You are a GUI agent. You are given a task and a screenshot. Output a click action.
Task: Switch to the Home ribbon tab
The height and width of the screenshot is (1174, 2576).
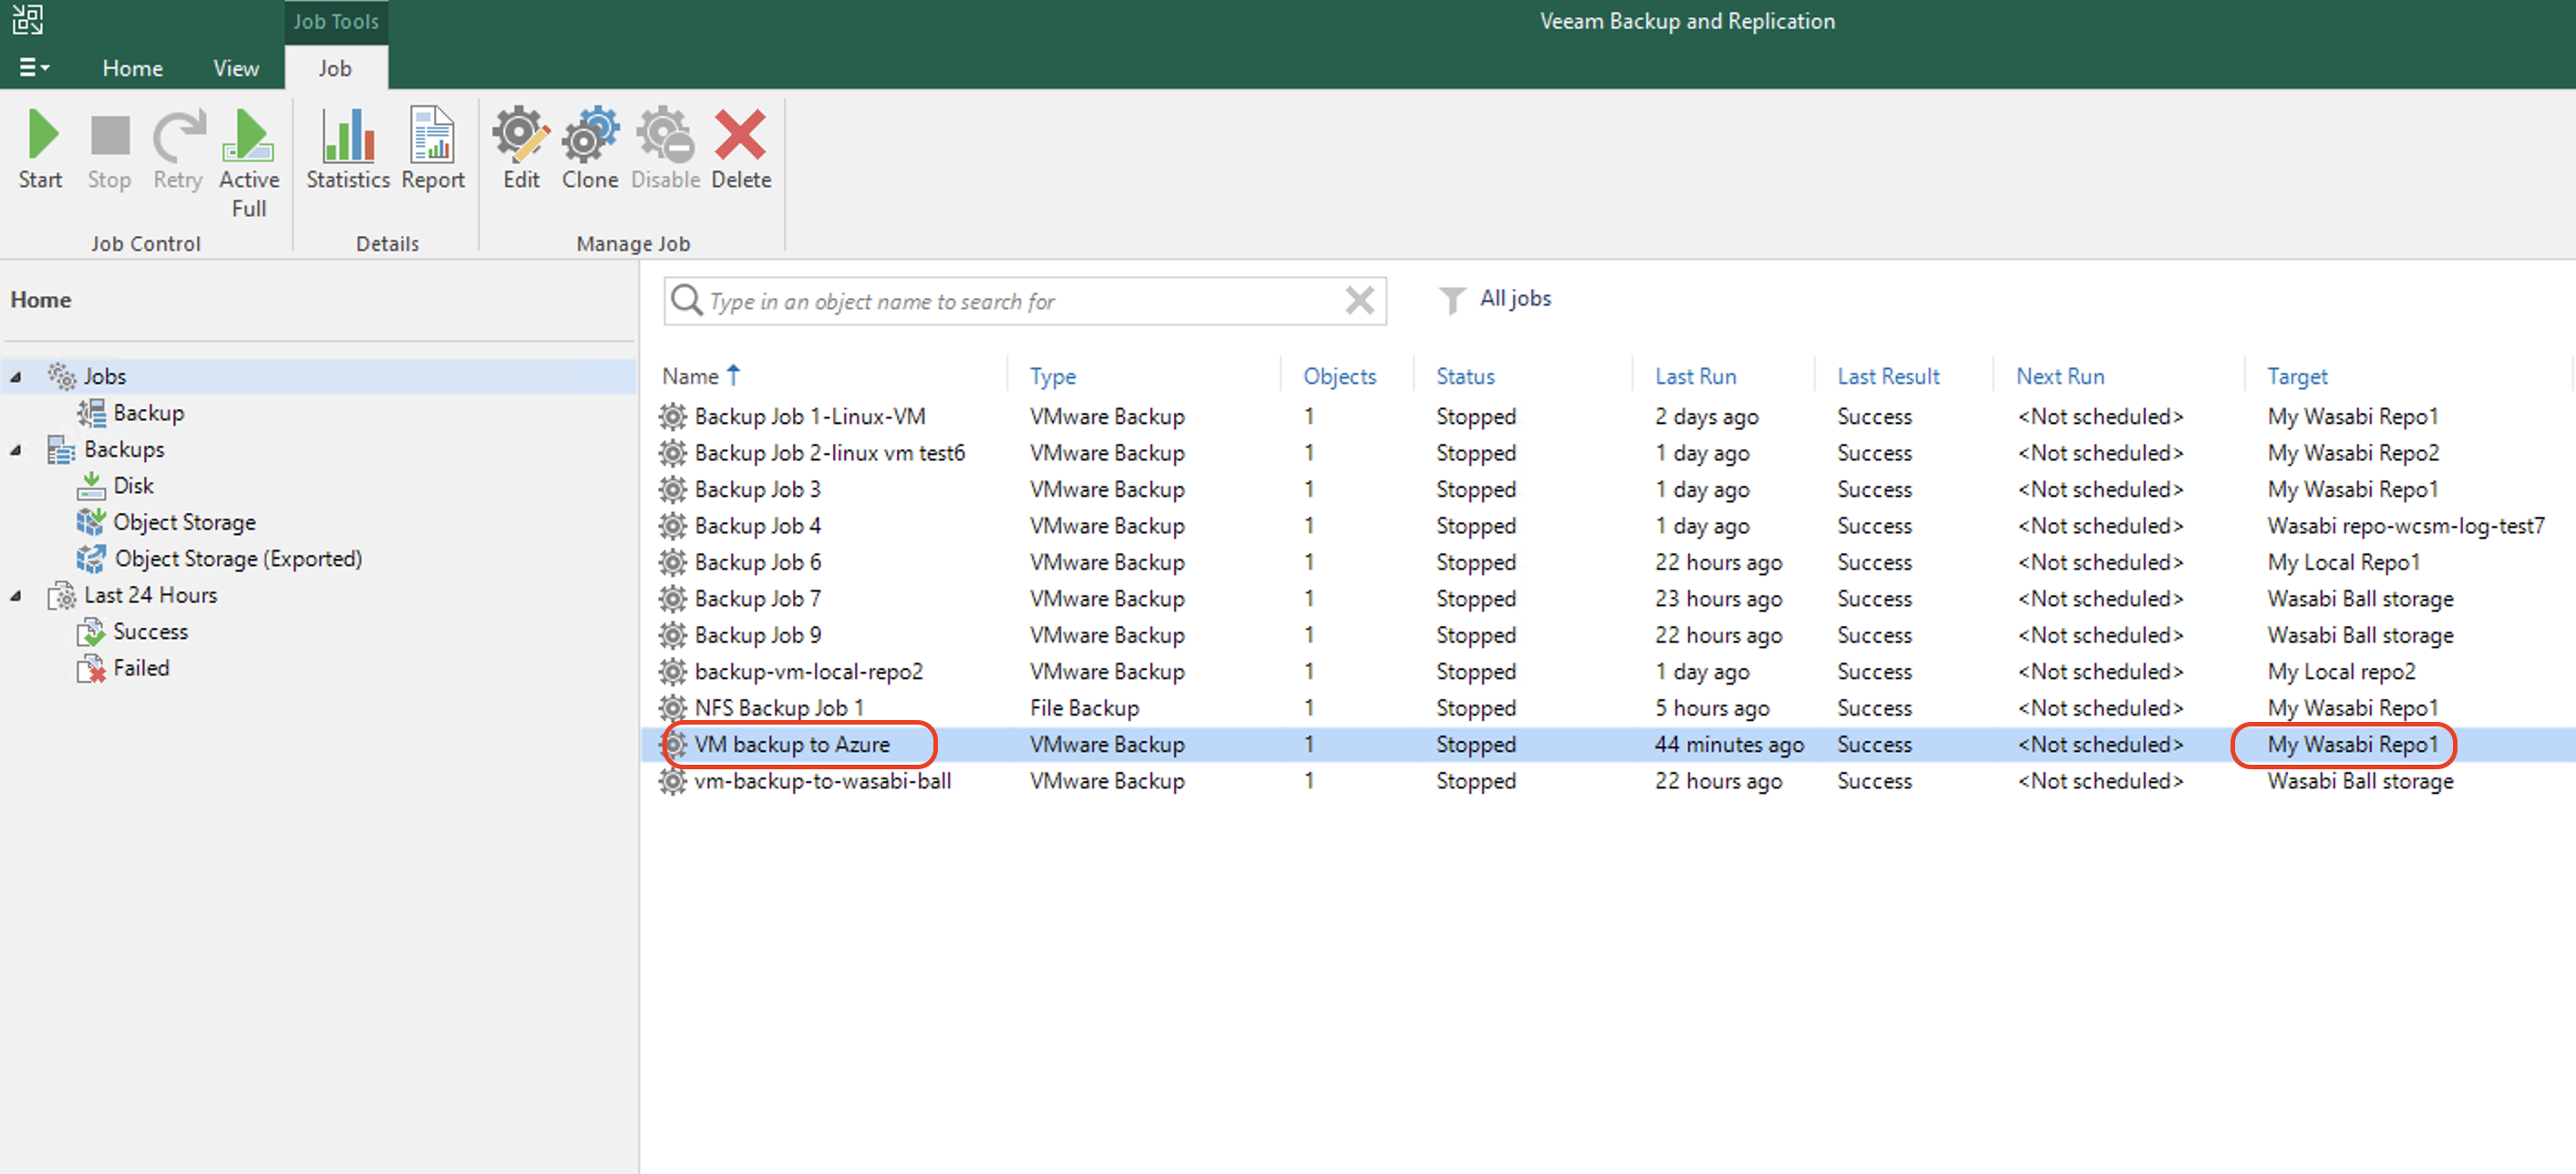pyautogui.click(x=132, y=68)
